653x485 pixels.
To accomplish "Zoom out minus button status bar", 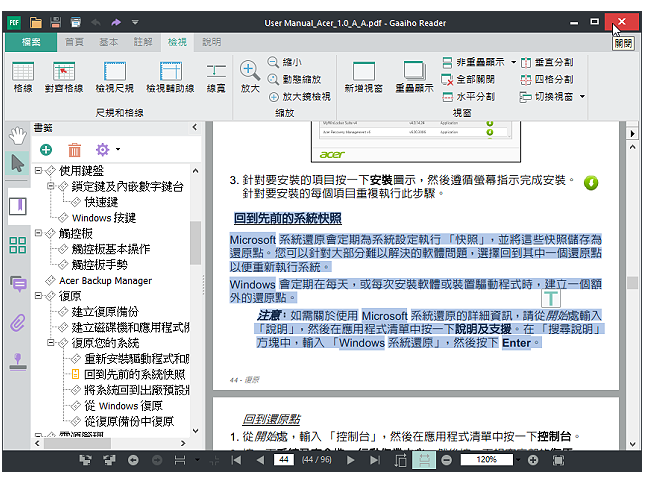I will (x=446, y=460).
